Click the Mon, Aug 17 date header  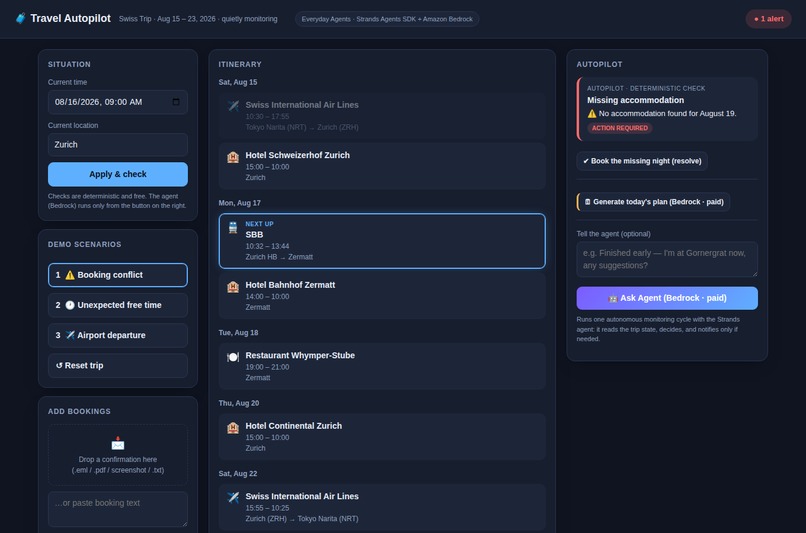tap(240, 203)
